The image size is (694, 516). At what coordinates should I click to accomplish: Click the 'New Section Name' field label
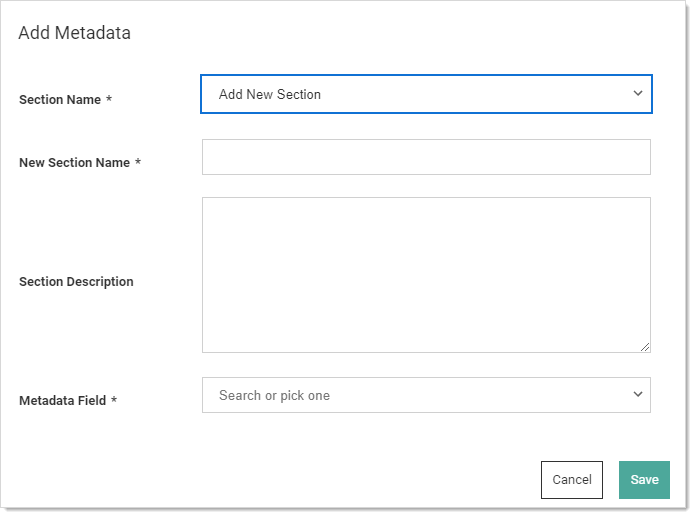pos(74,162)
